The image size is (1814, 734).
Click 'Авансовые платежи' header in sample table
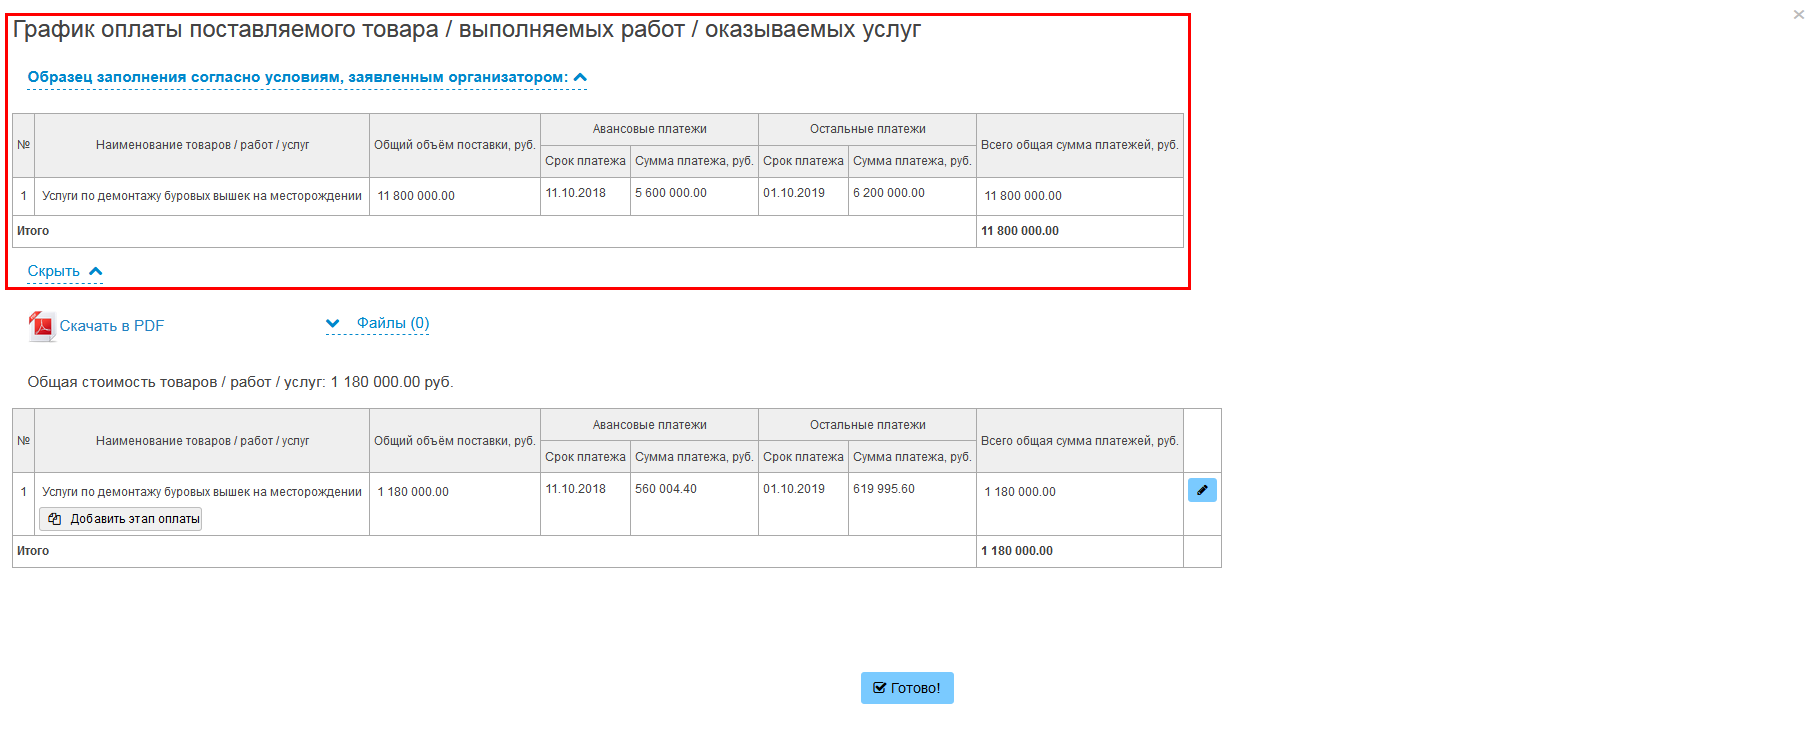[650, 129]
